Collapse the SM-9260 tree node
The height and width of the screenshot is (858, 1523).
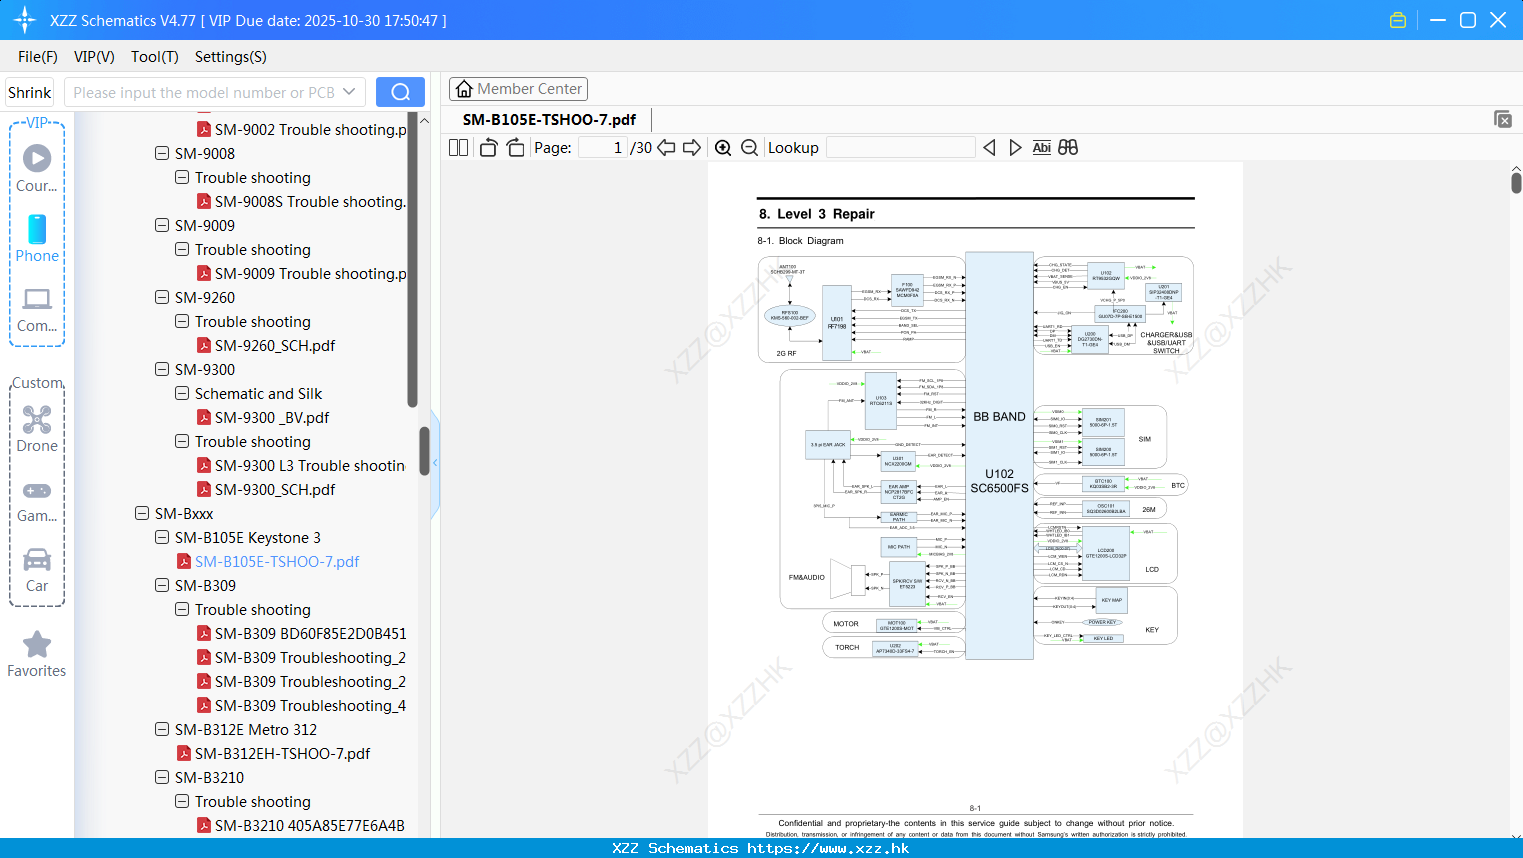pyautogui.click(x=162, y=297)
